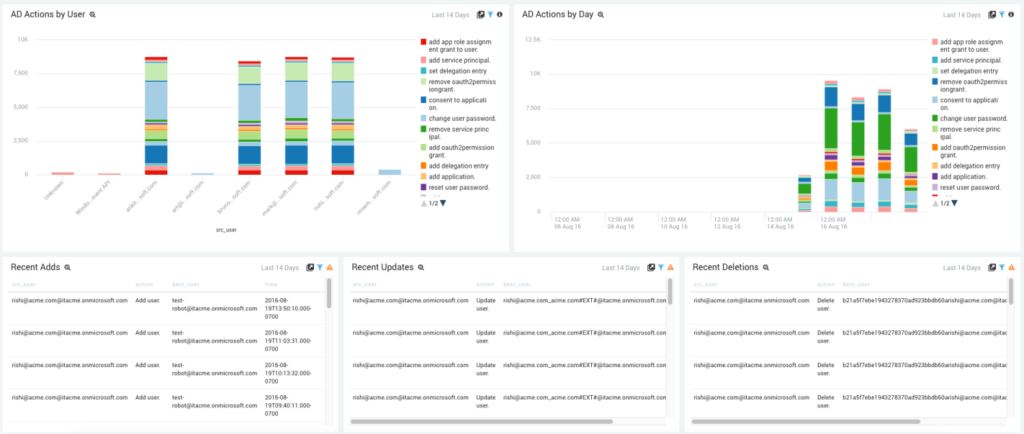Image resolution: width=1024 pixels, height=434 pixels.
Task: Click the small rosem...soft.com bar in By User chart
Action: (390, 172)
